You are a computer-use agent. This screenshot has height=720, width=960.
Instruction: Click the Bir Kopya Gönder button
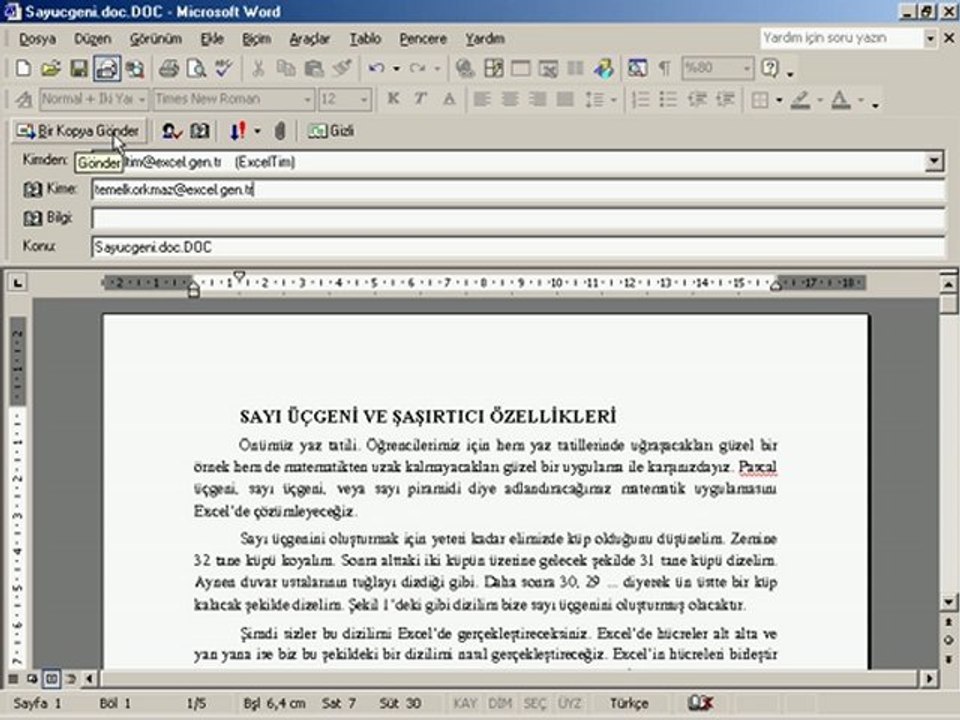click(x=78, y=131)
